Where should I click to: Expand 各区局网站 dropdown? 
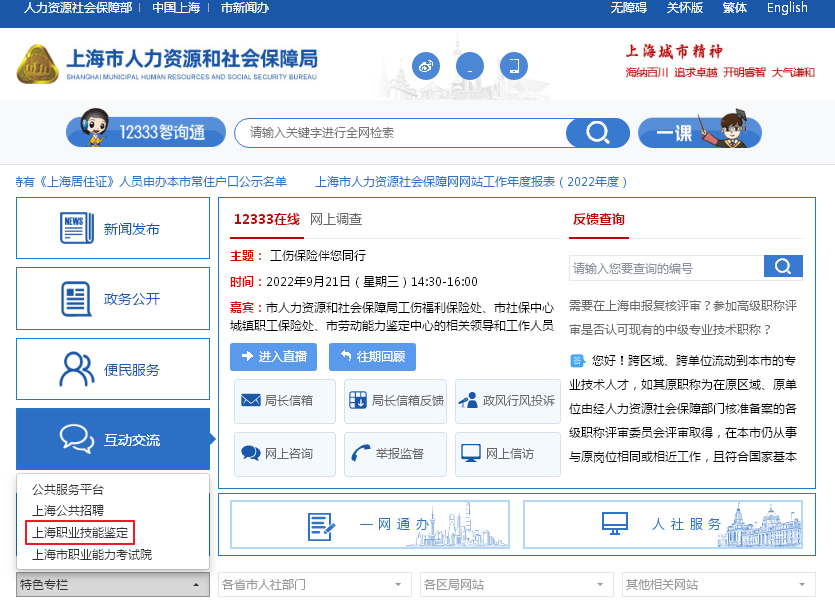click(x=517, y=585)
